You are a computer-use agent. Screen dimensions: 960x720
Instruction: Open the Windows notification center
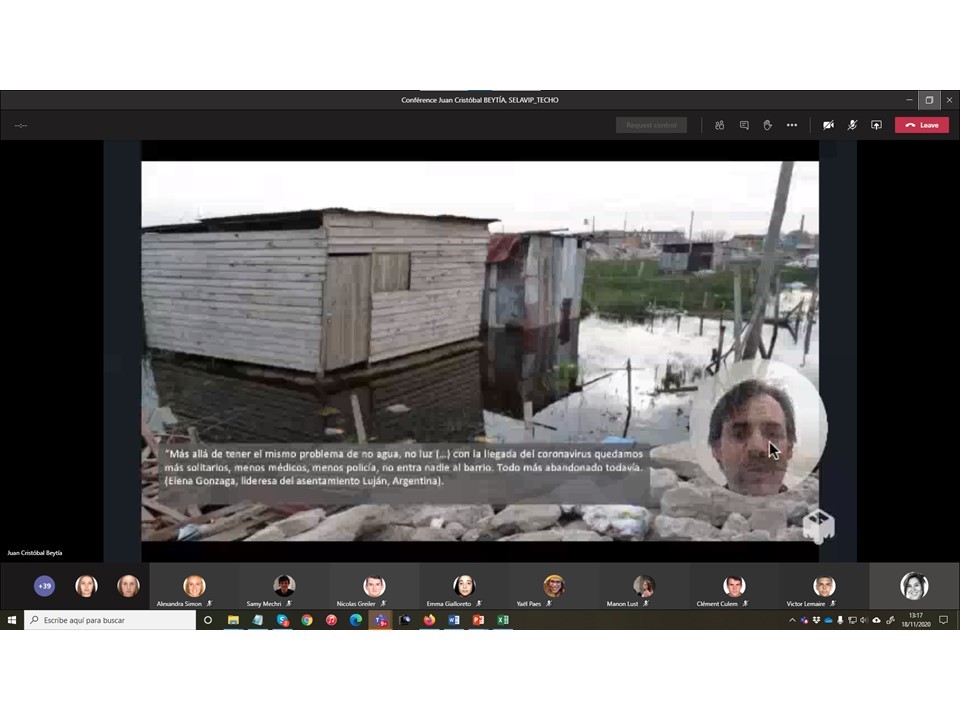click(943, 620)
